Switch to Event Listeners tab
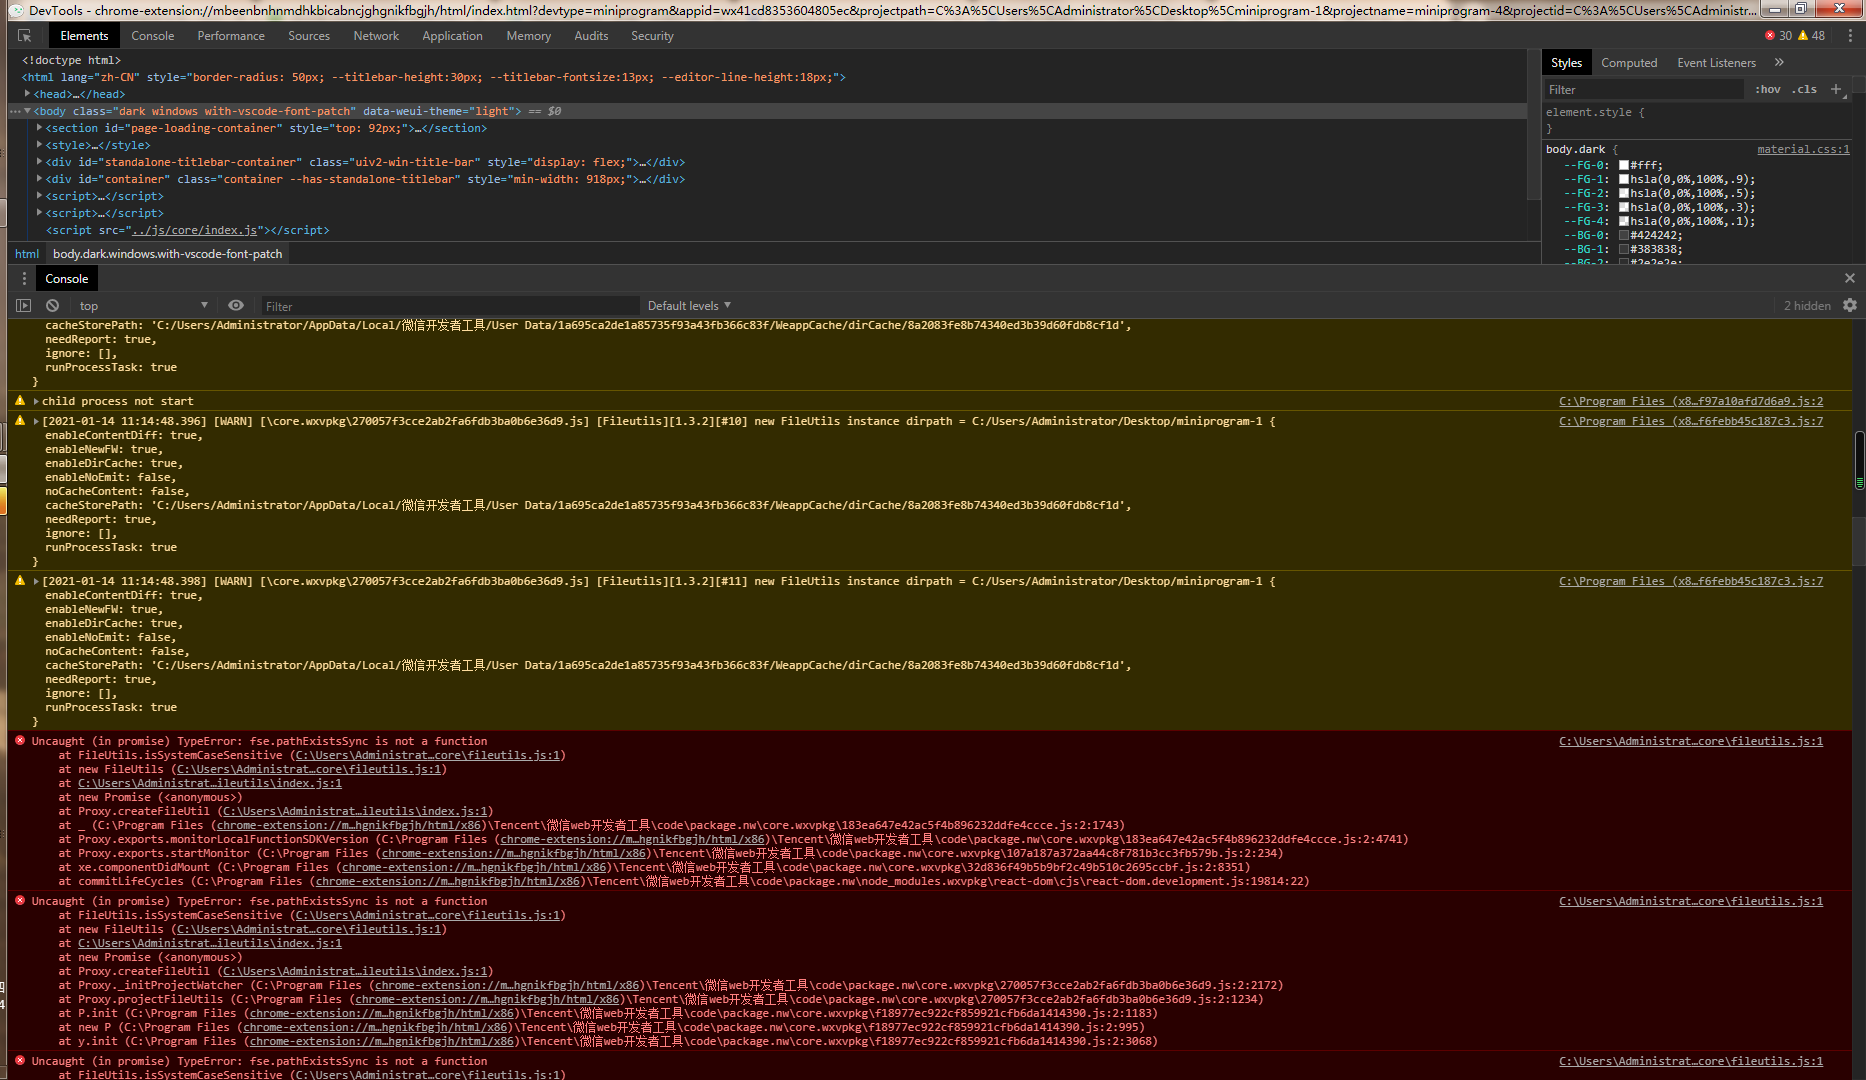The height and width of the screenshot is (1080, 1866). (1716, 63)
